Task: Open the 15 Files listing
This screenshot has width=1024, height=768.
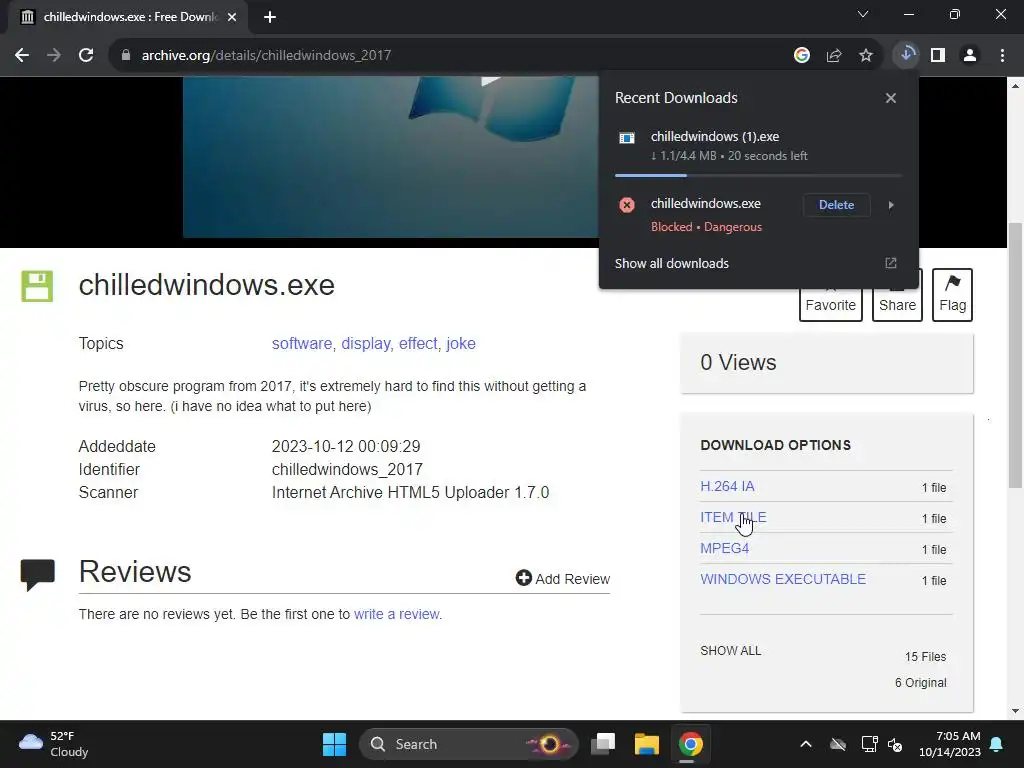Action: pos(925,657)
